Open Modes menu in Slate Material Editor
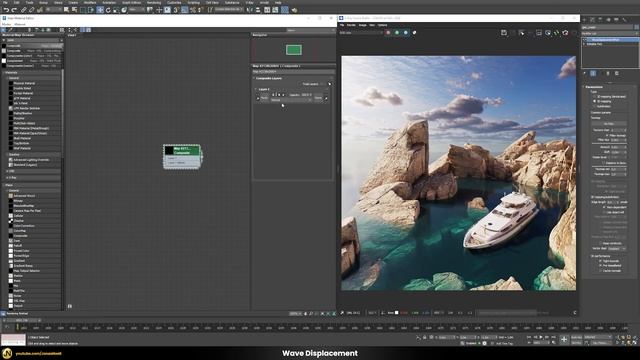The height and width of the screenshot is (360, 640). [x=6, y=24]
